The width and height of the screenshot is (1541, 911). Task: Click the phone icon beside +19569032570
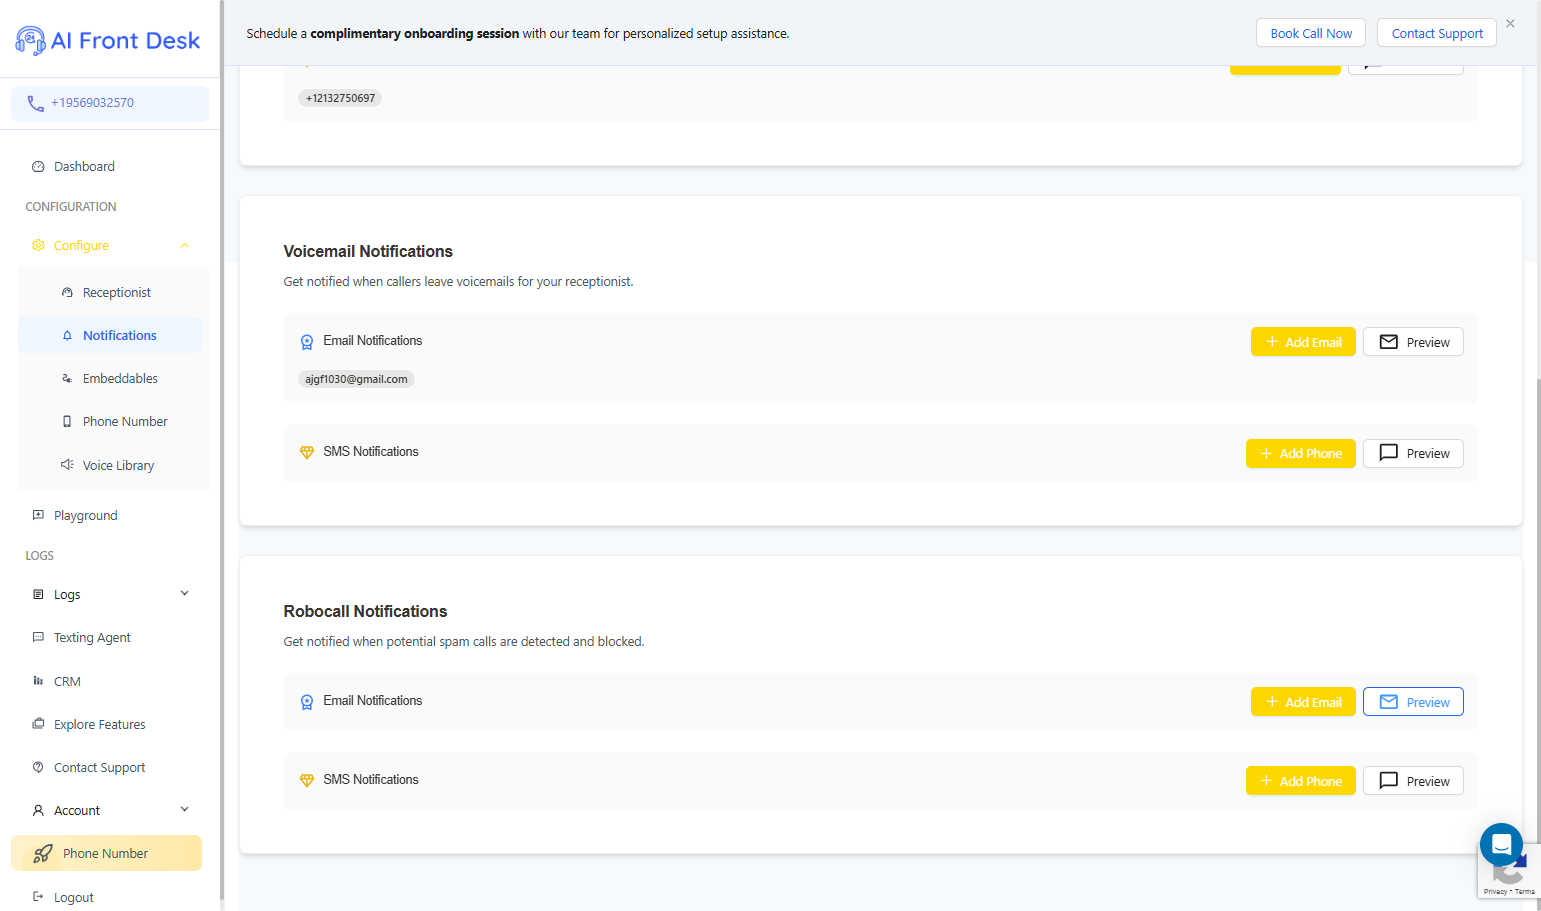pos(35,103)
